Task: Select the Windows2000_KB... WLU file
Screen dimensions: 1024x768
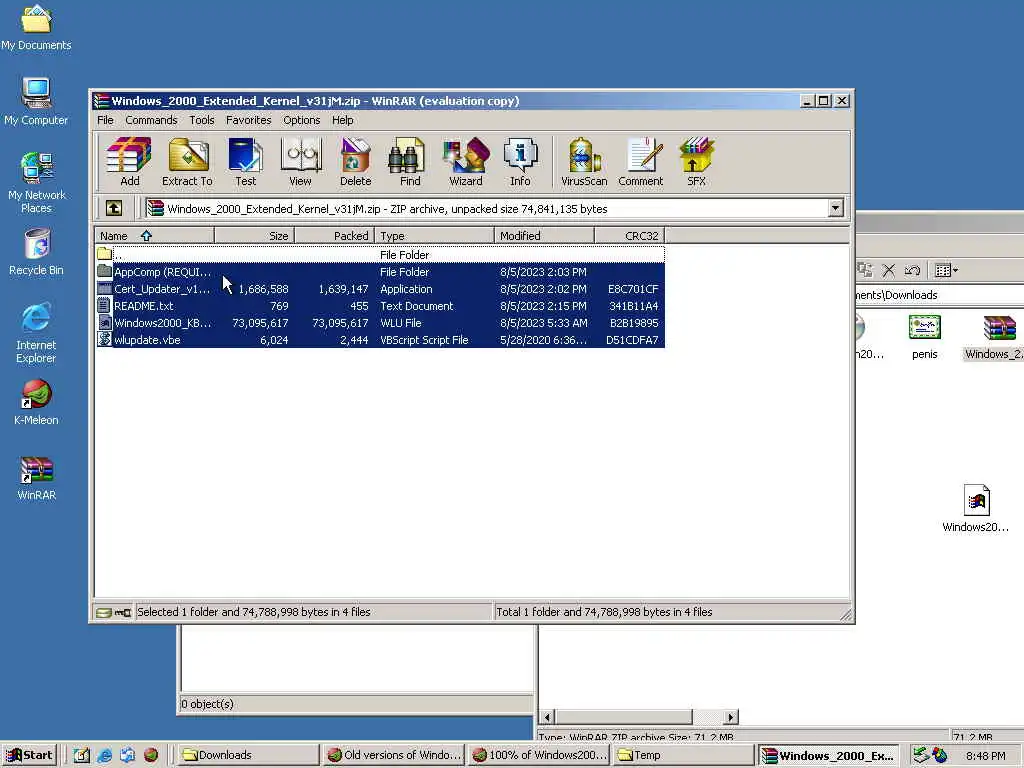Action: point(380,323)
